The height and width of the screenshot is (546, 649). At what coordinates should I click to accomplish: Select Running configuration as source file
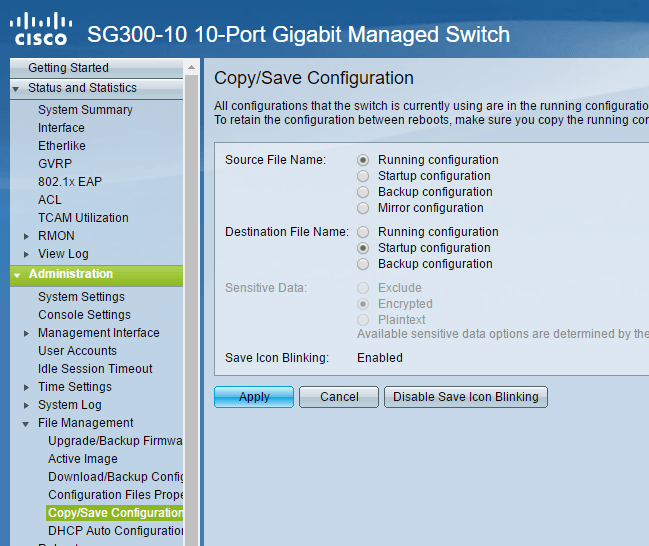363,160
